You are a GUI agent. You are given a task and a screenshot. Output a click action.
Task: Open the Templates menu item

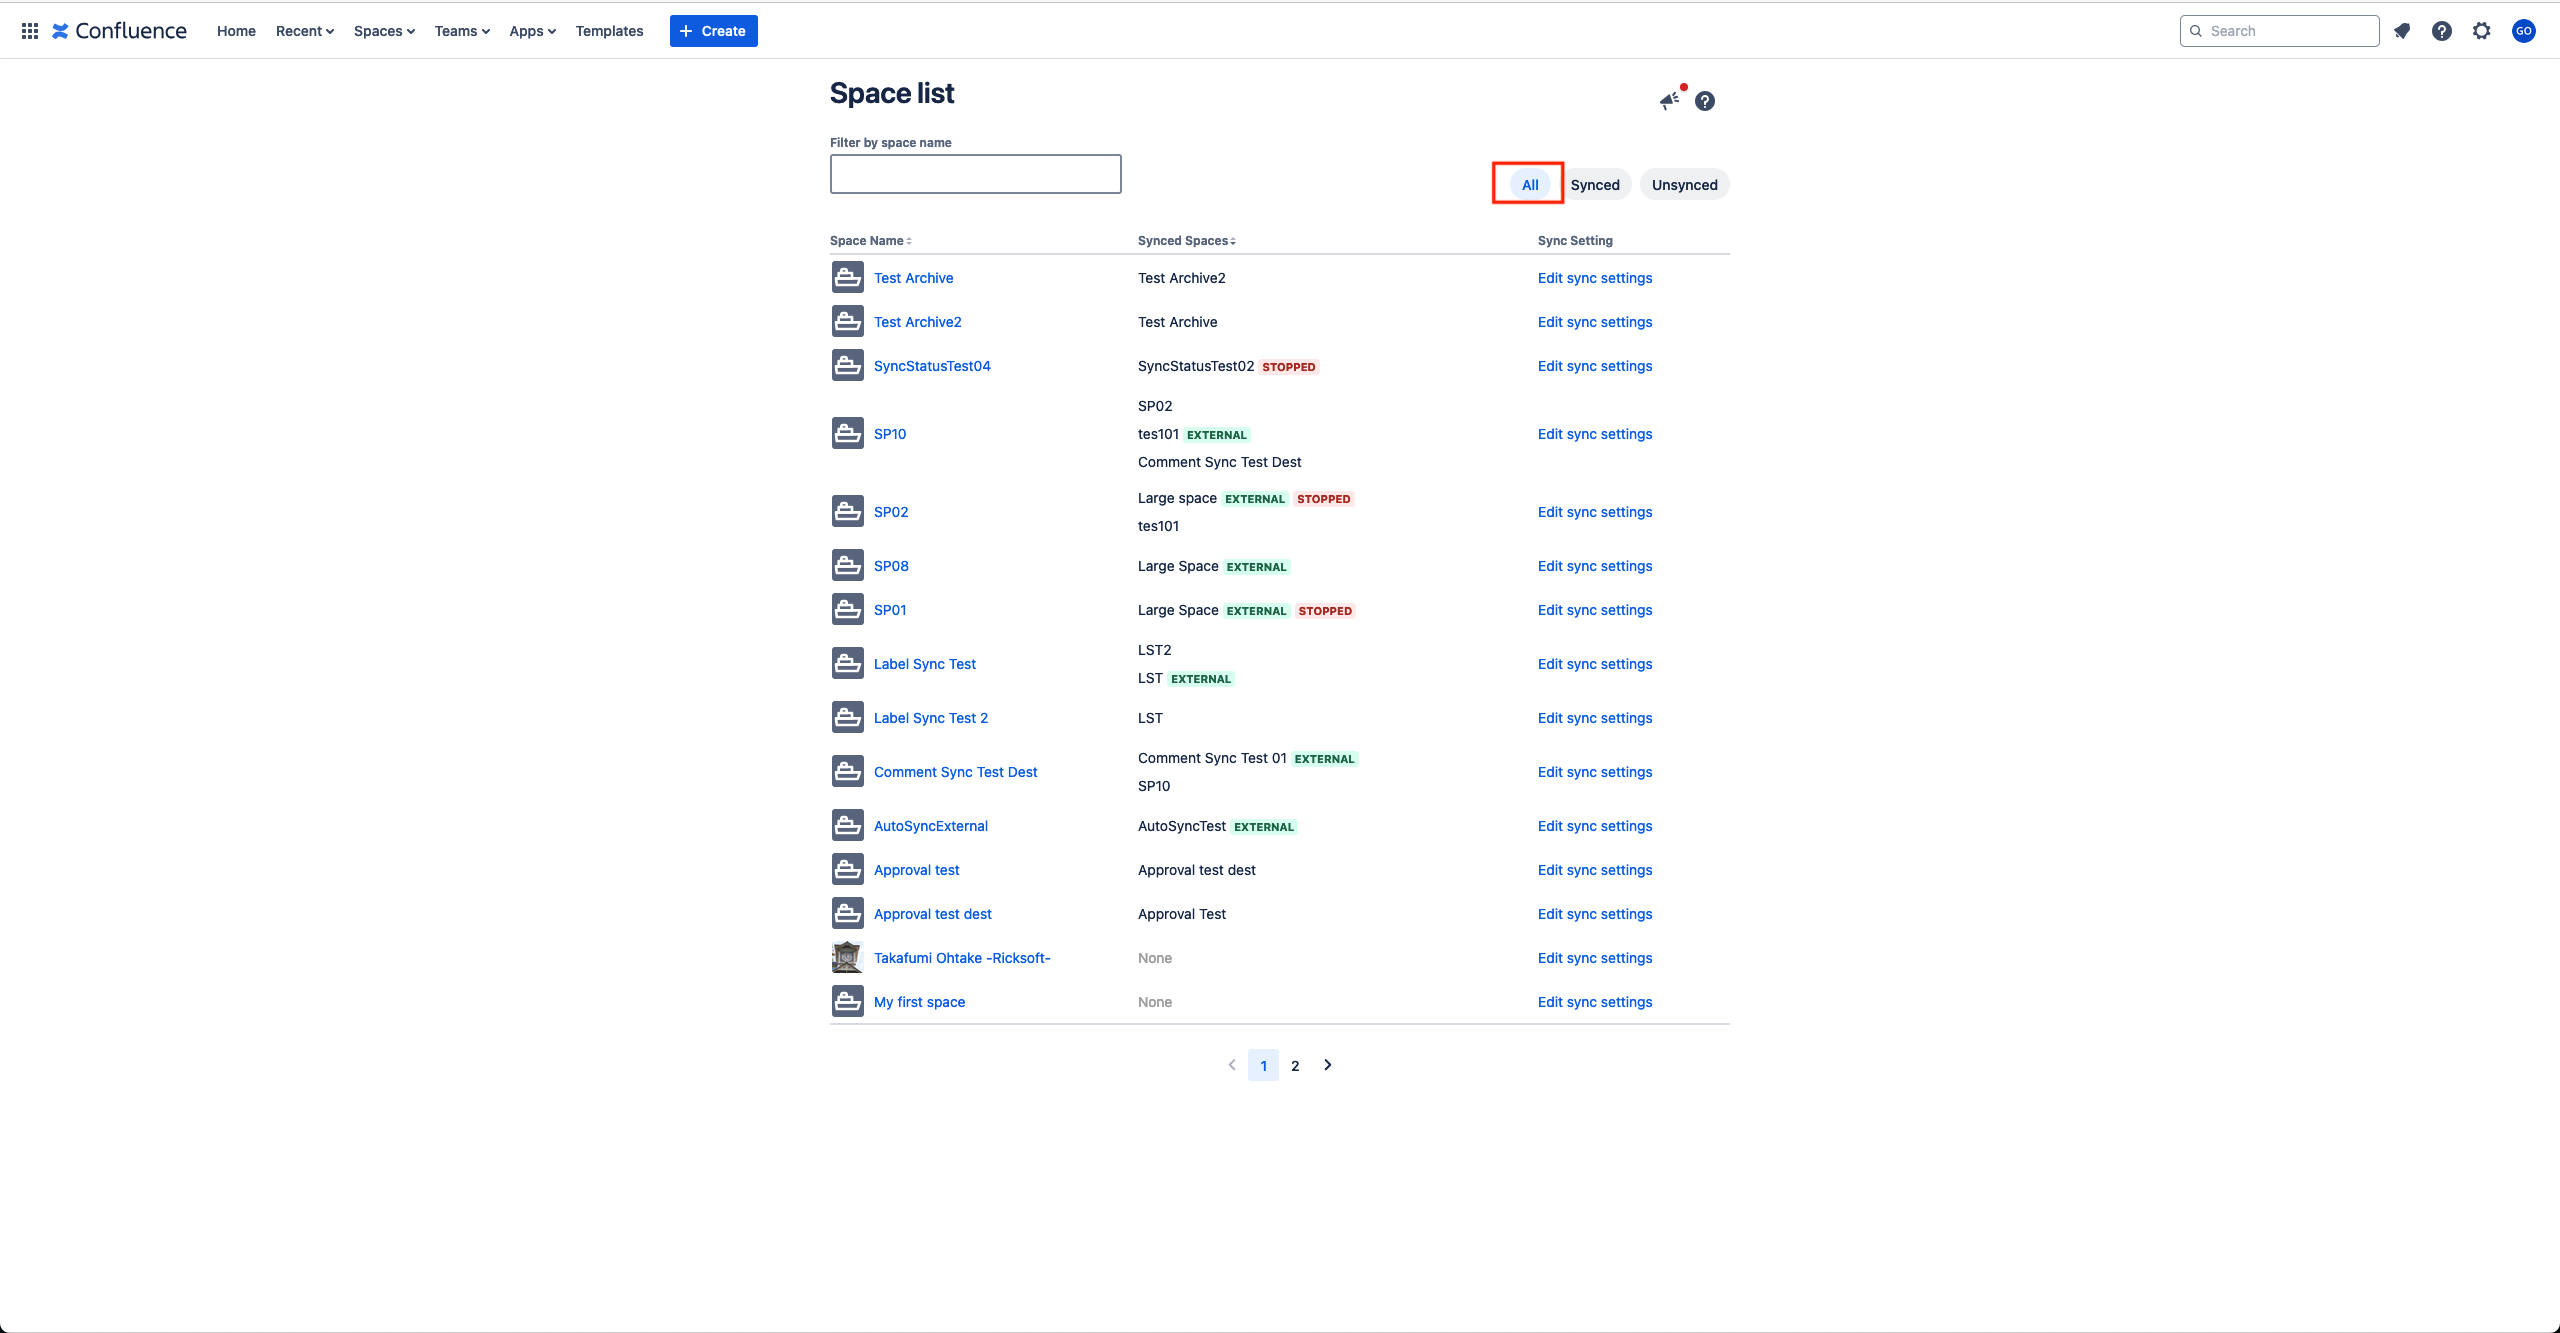coord(609,31)
